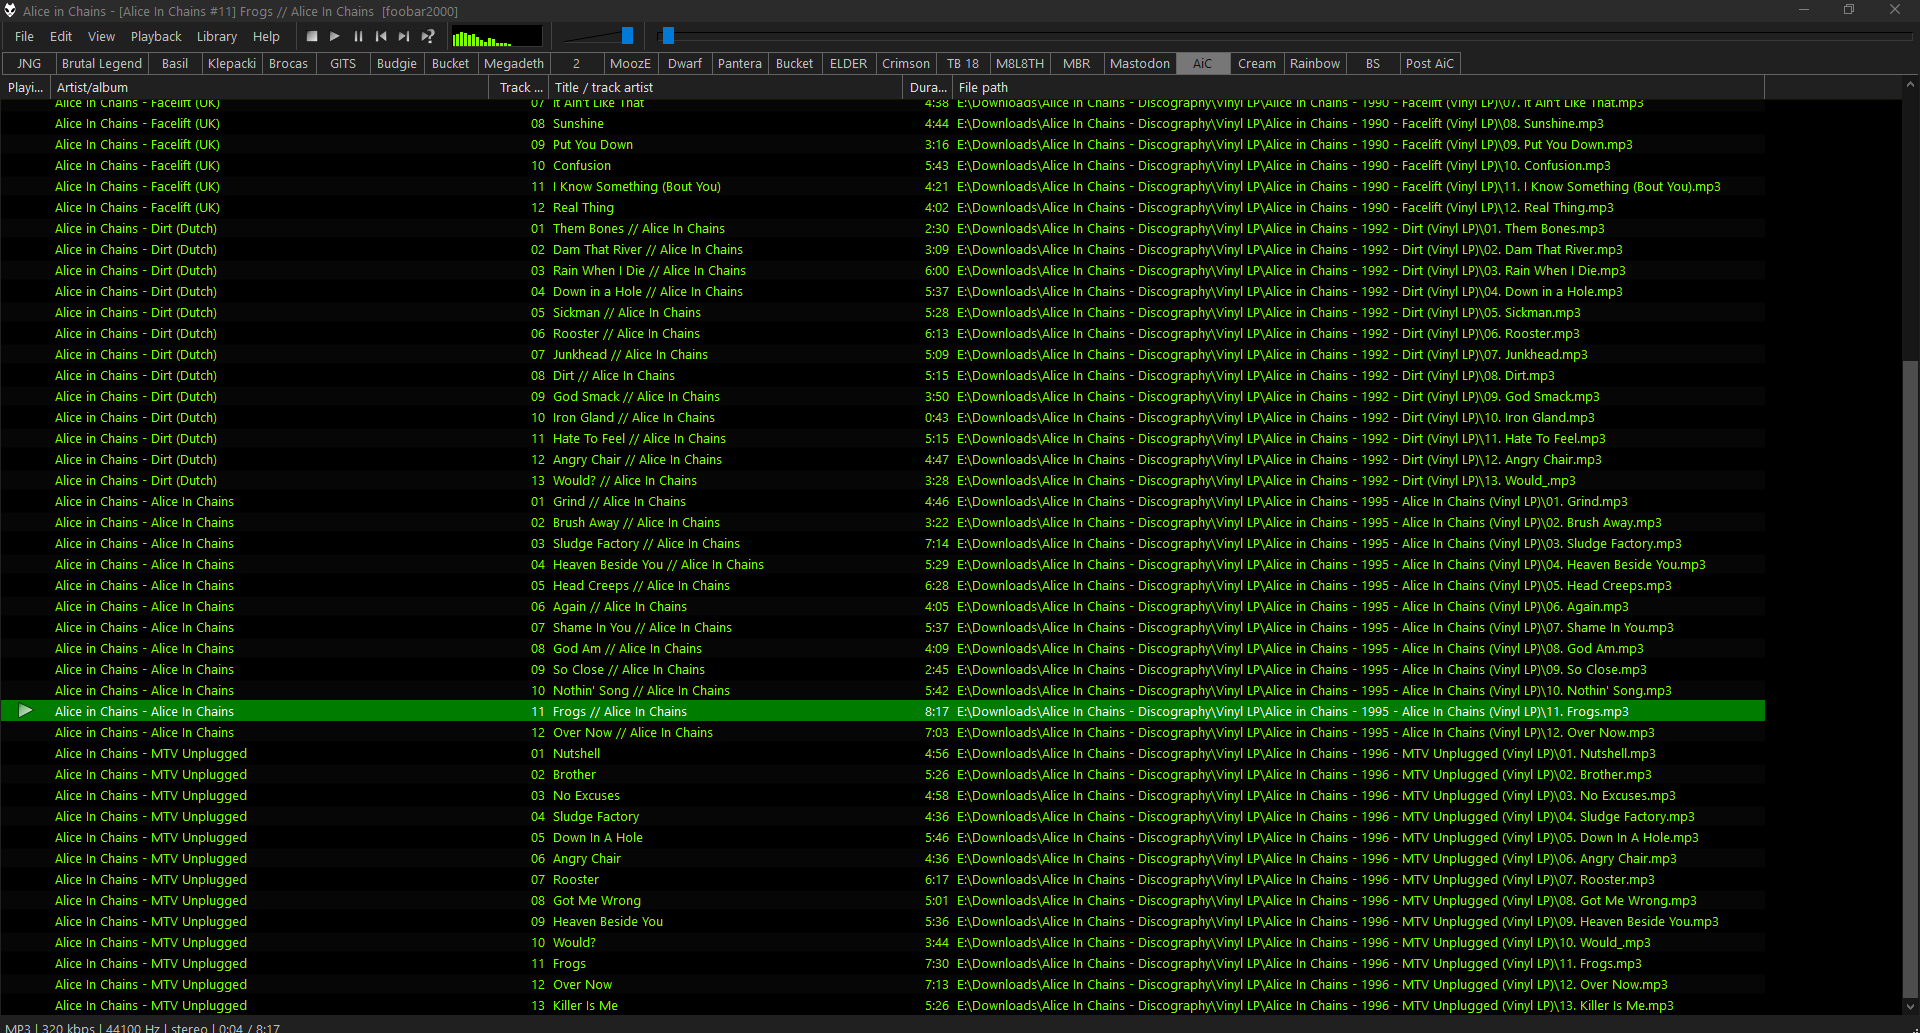Select the MTV Unplugged track "Nutshell"
The image size is (1920, 1033).
click(x=883, y=754)
